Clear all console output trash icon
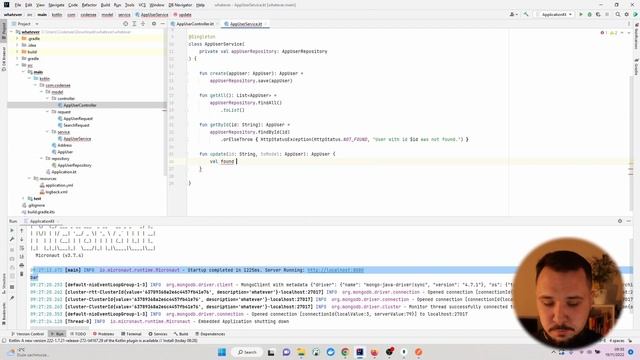Image resolution: width=640 pixels, height=360 pixels. pyautogui.click(x=22, y=274)
